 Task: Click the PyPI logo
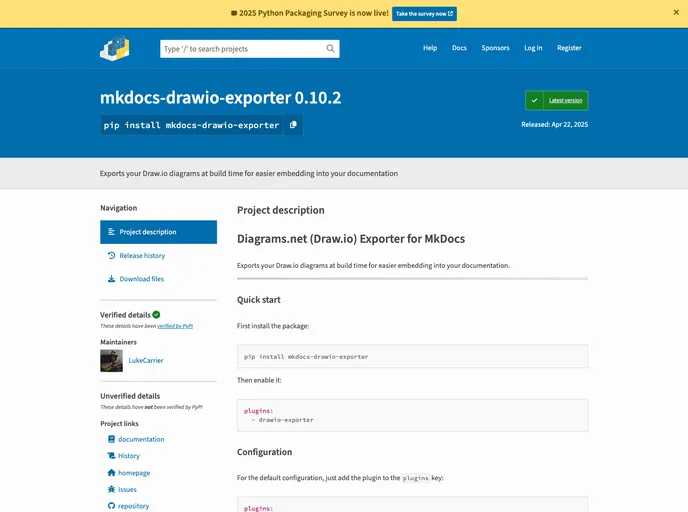(x=115, y=48)
